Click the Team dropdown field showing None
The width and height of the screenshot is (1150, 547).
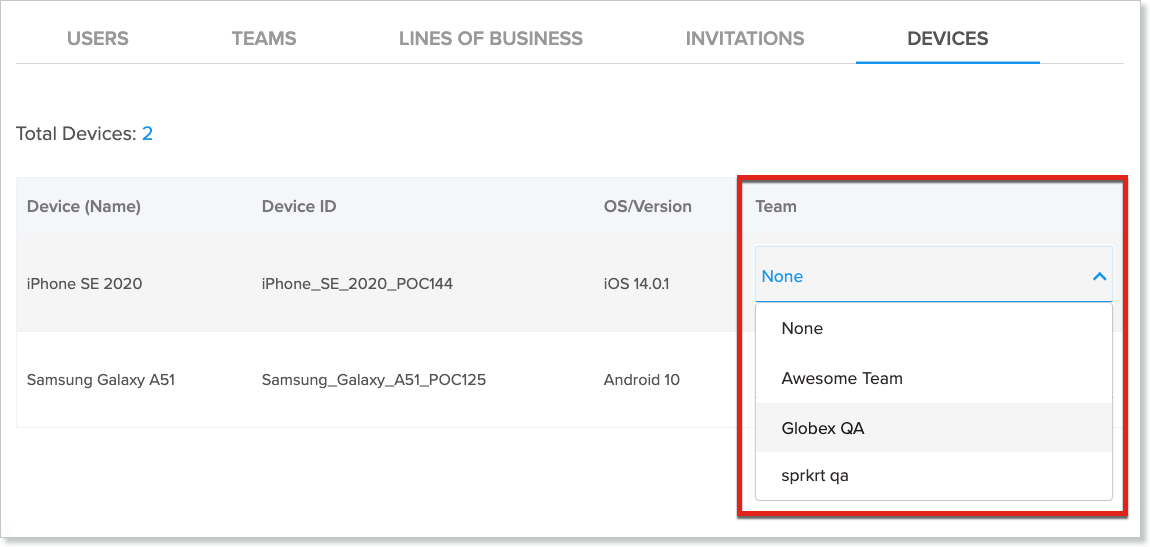click(x=920, y=277)
